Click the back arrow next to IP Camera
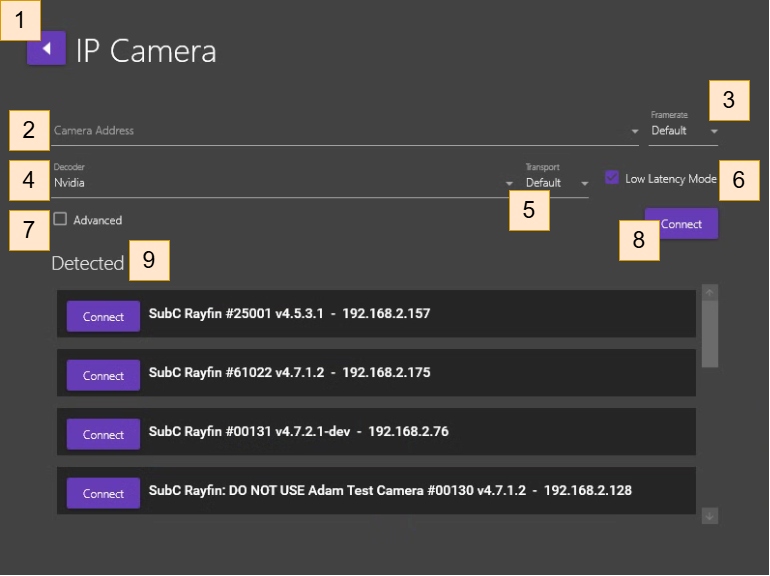770x576 pixels. (x=46, y=48)
